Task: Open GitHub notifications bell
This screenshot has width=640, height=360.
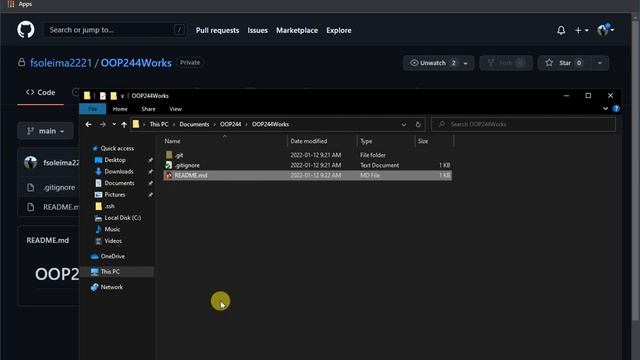Action: pyautogui.click(x=561, y=30)
